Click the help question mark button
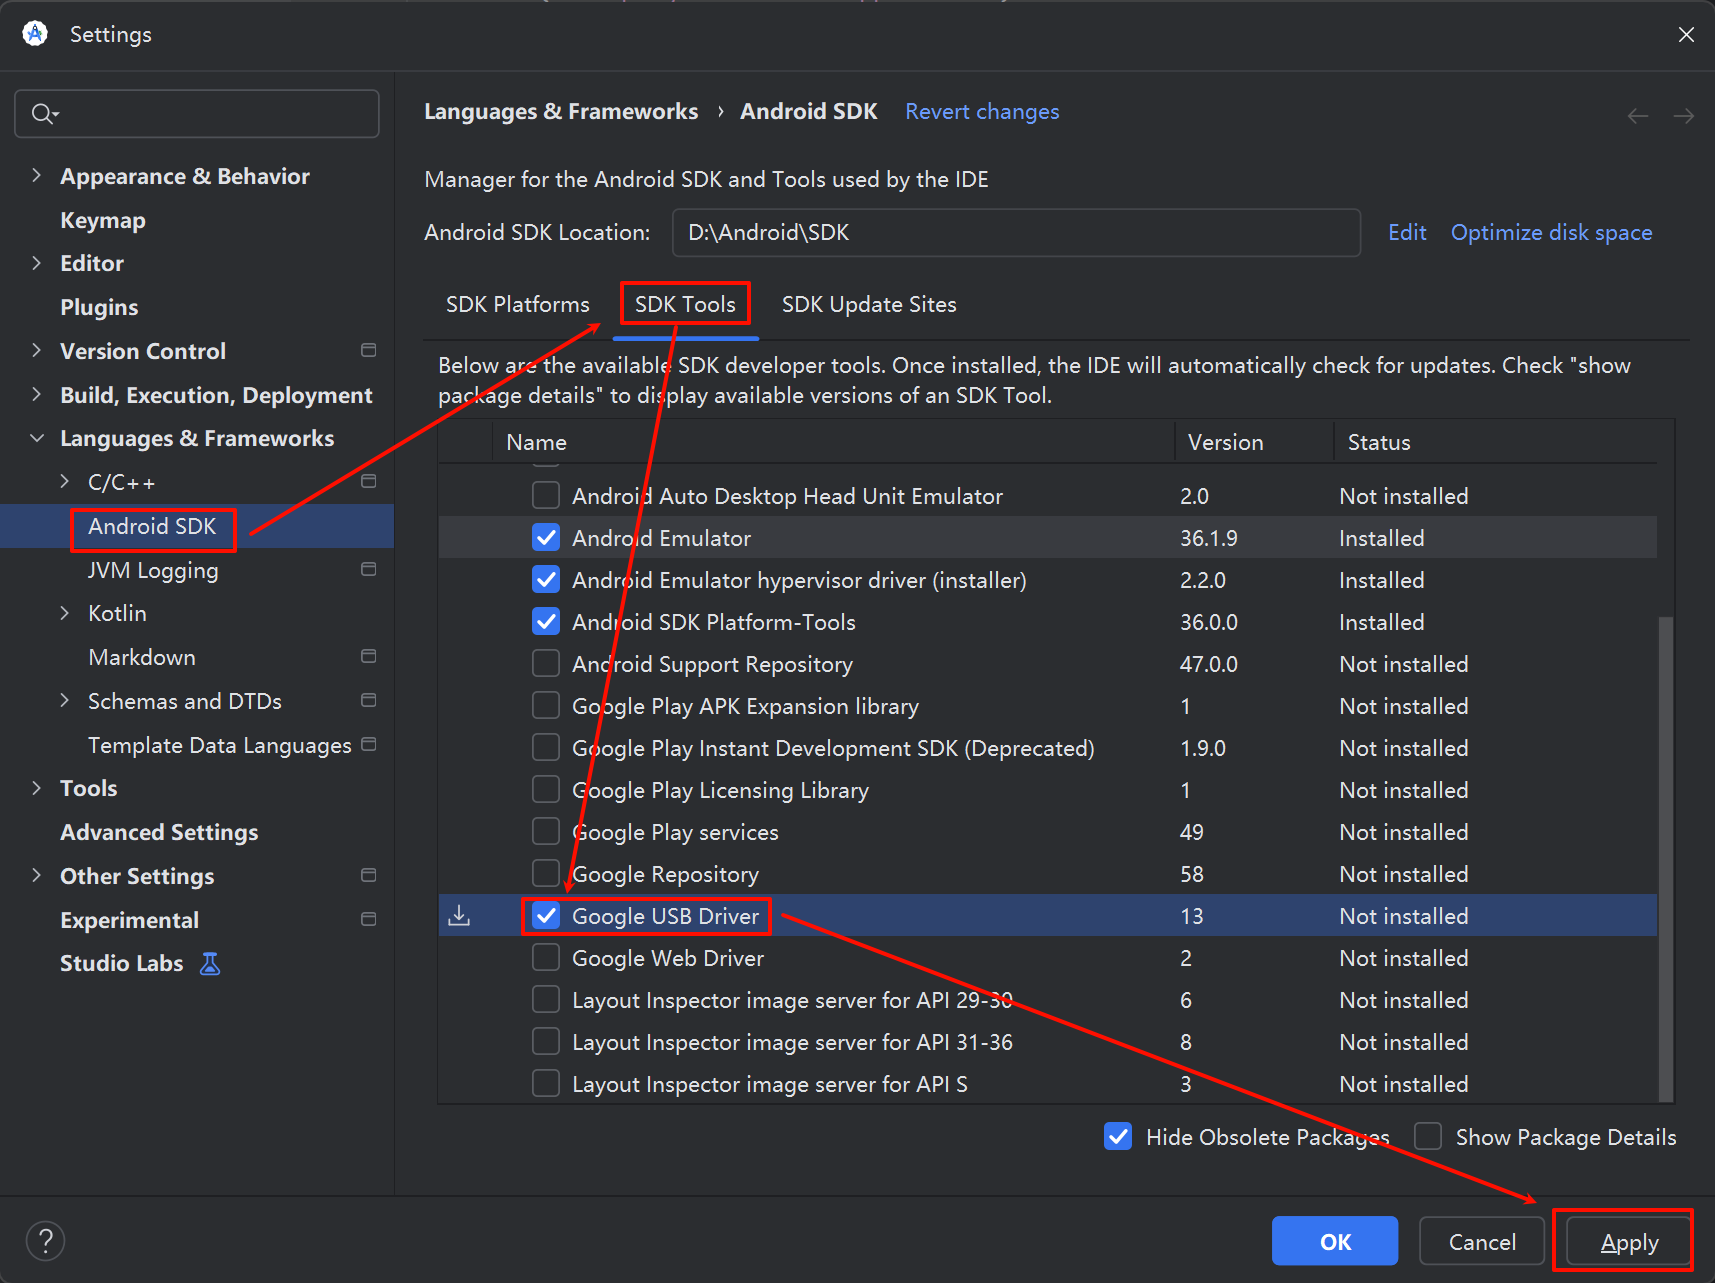The width and height of the screenshot is (1715, 1283). 45,1241
